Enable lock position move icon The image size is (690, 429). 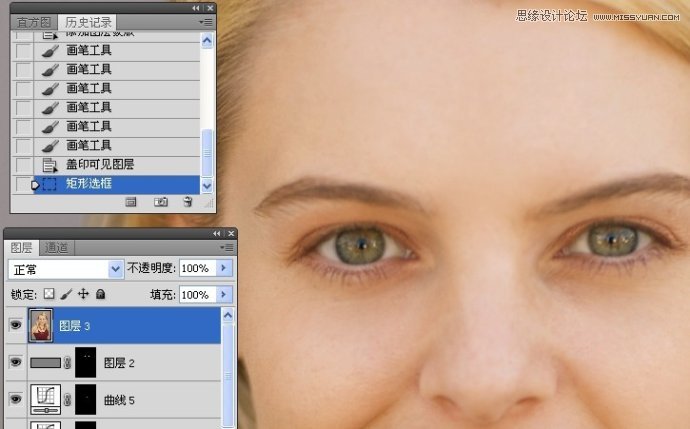(83, 295)
